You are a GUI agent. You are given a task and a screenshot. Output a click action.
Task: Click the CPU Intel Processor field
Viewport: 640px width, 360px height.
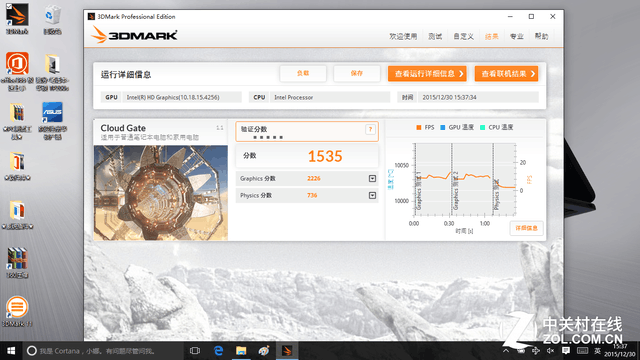(x=329, y=97)
